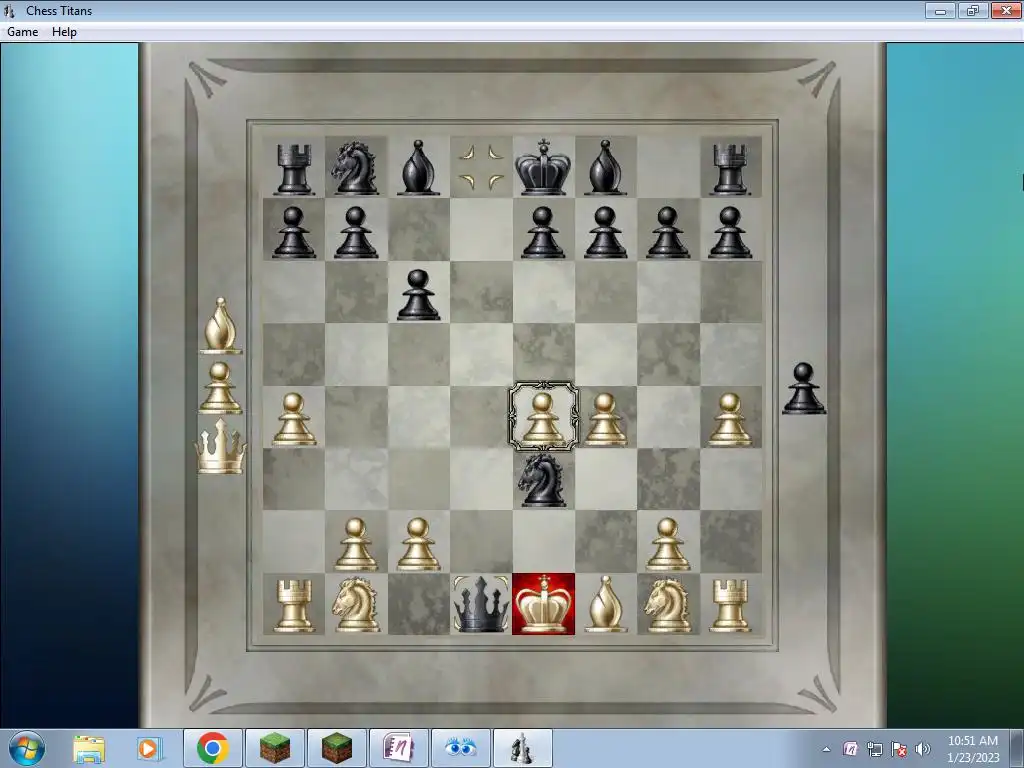Click the white pawn on b2
The height and width of the screenshot is (768, 1024).
tap(356, 544)
